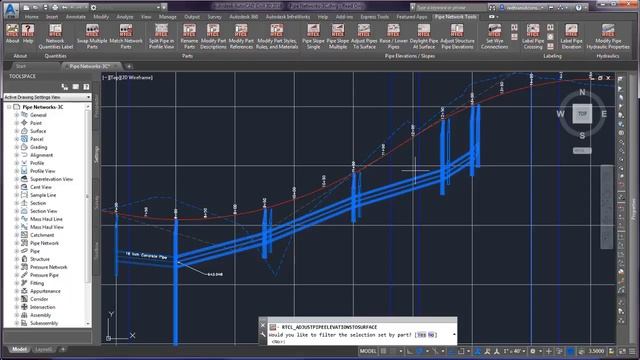Switch to the Home ribbon tab
The width and height of the screenshot is (640, 360).
tap(31, 17)
